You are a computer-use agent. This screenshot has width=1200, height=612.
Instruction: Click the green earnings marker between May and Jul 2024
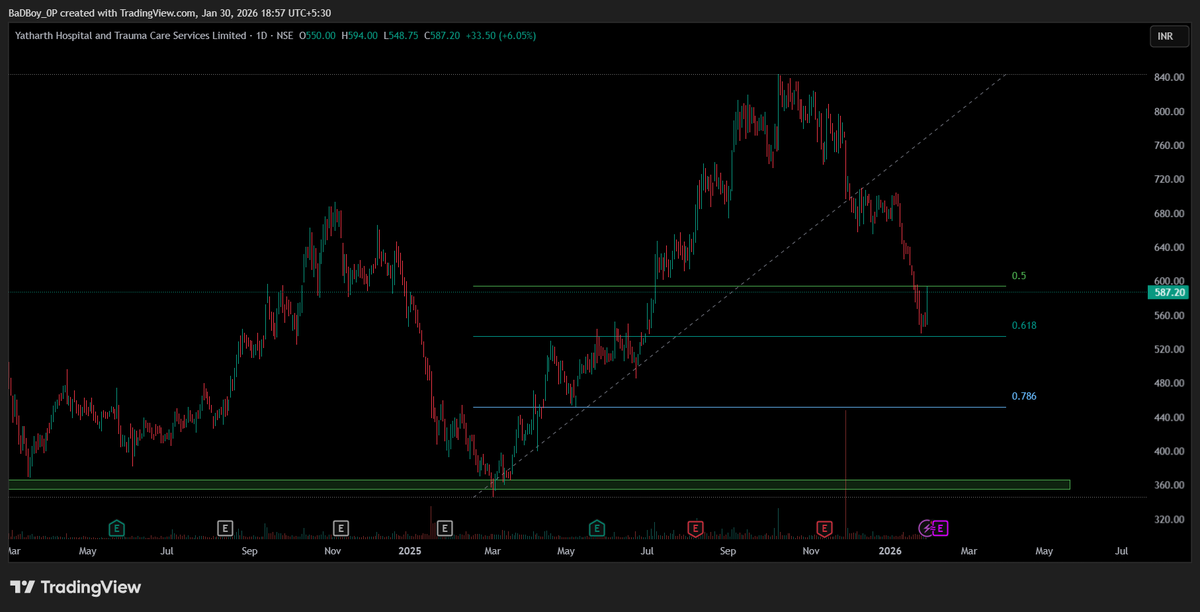[117, 527]
